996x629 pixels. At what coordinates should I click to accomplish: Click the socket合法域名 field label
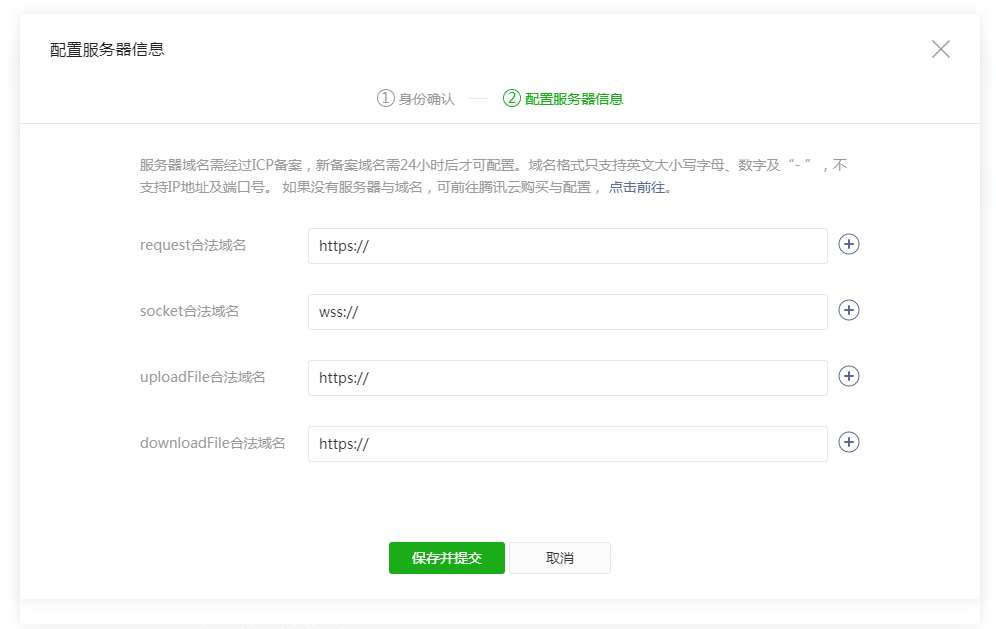coord(190,311)
